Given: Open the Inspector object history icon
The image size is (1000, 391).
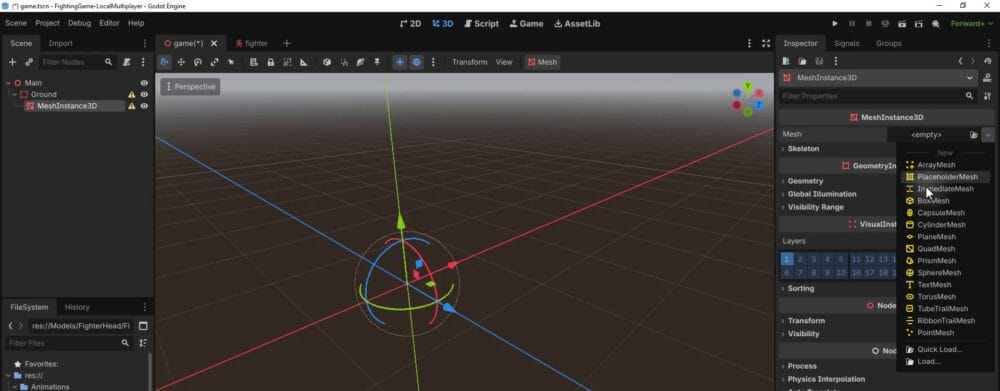Looking at the screenshot, I should click(987, 61).
